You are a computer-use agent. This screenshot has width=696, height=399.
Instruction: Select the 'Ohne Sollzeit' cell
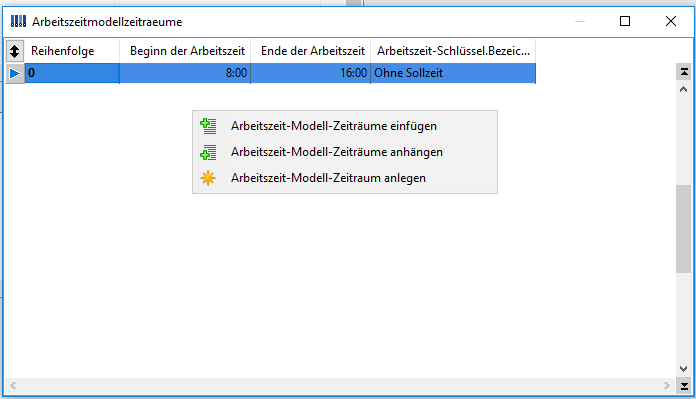pos(453,73)
